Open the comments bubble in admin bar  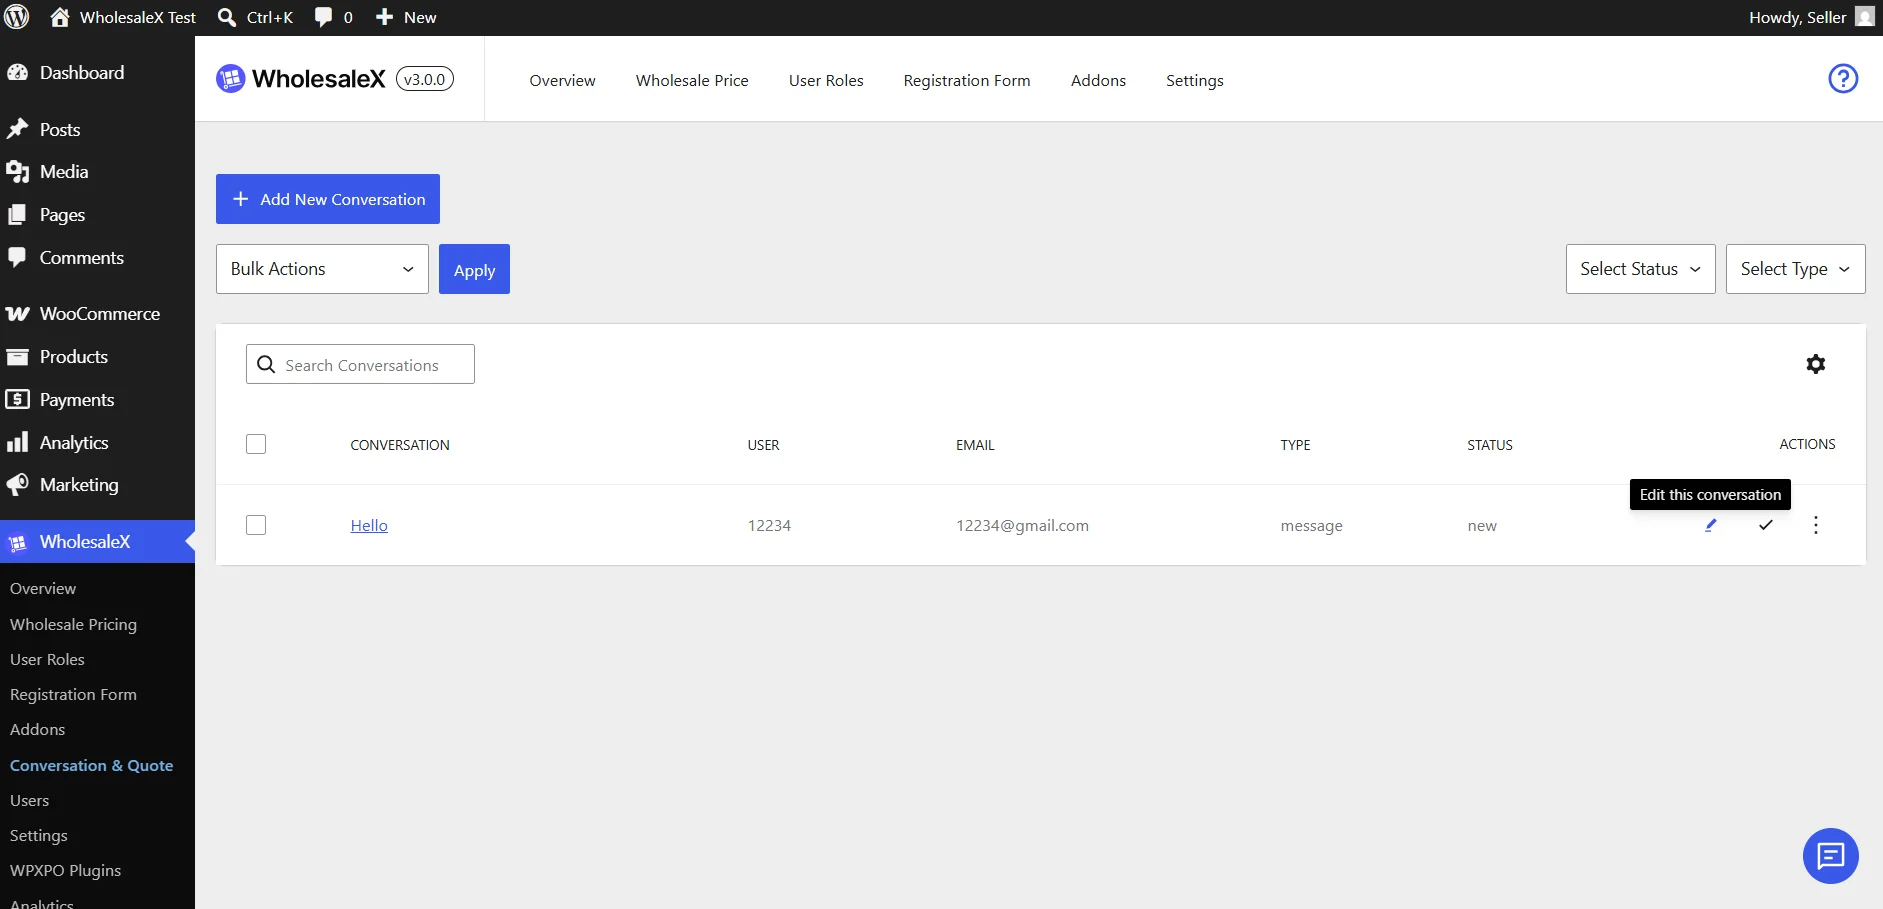coord(323,17)
